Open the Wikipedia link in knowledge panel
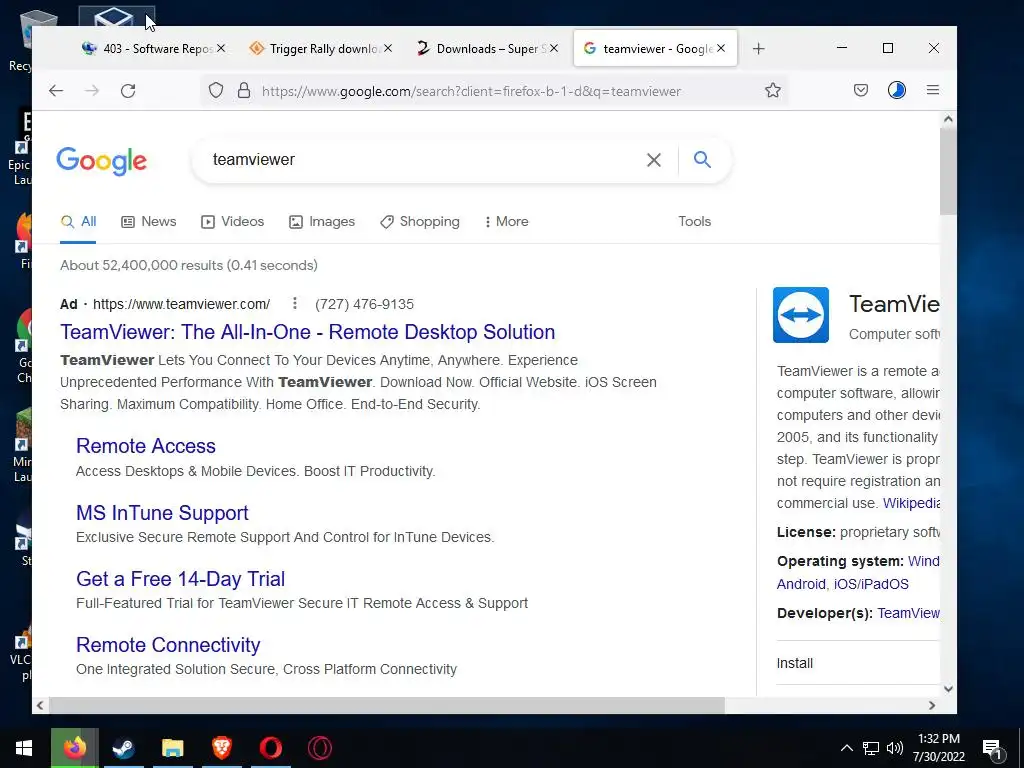 (911, 503)
